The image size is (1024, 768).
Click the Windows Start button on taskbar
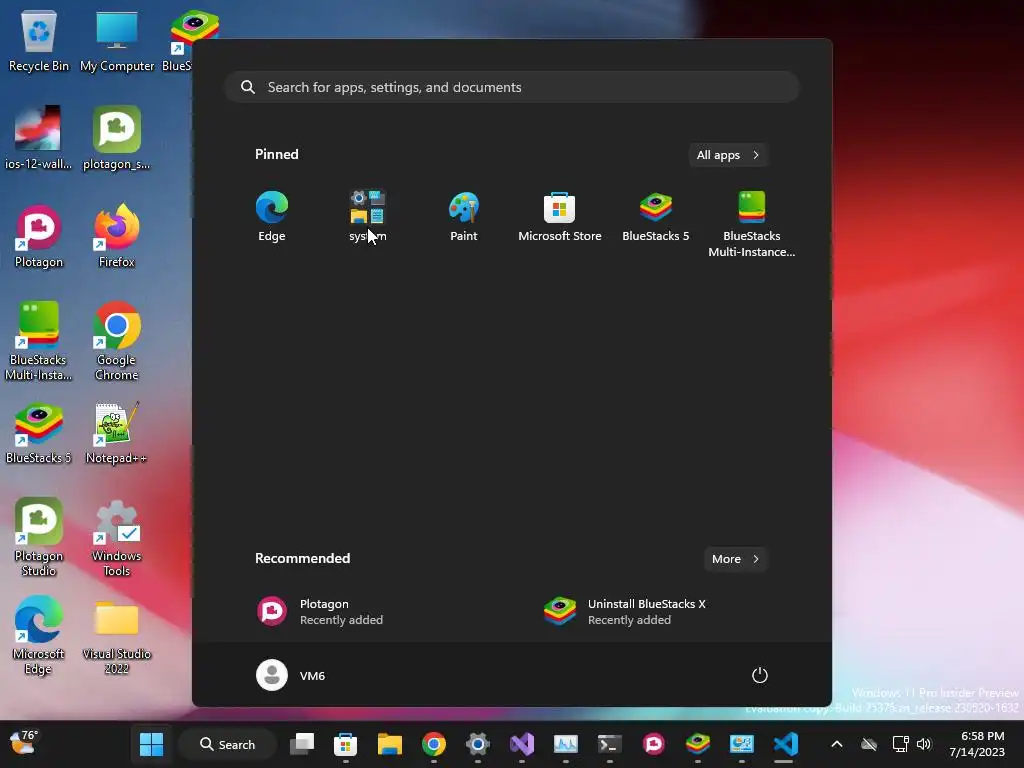(152, 744)
